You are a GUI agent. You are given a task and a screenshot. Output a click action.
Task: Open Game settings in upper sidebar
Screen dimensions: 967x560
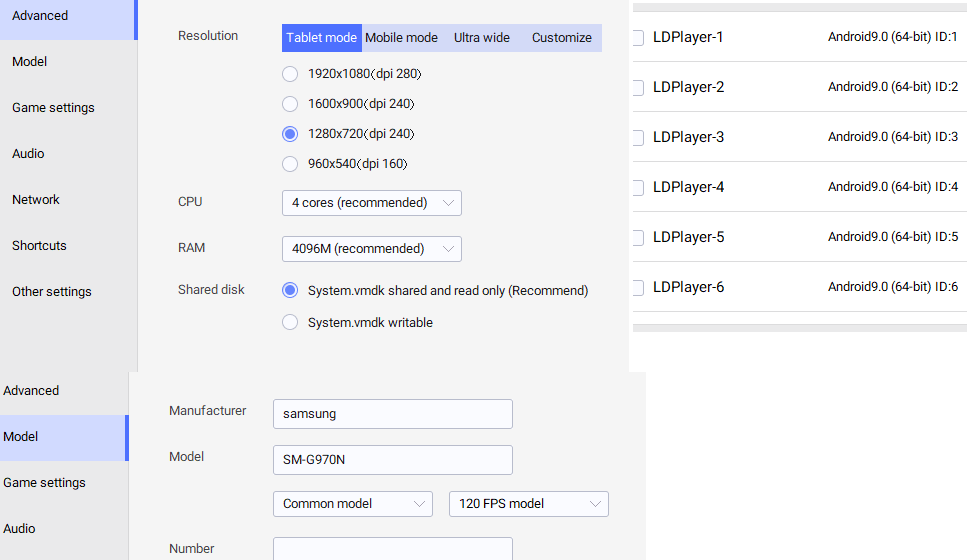68,108
